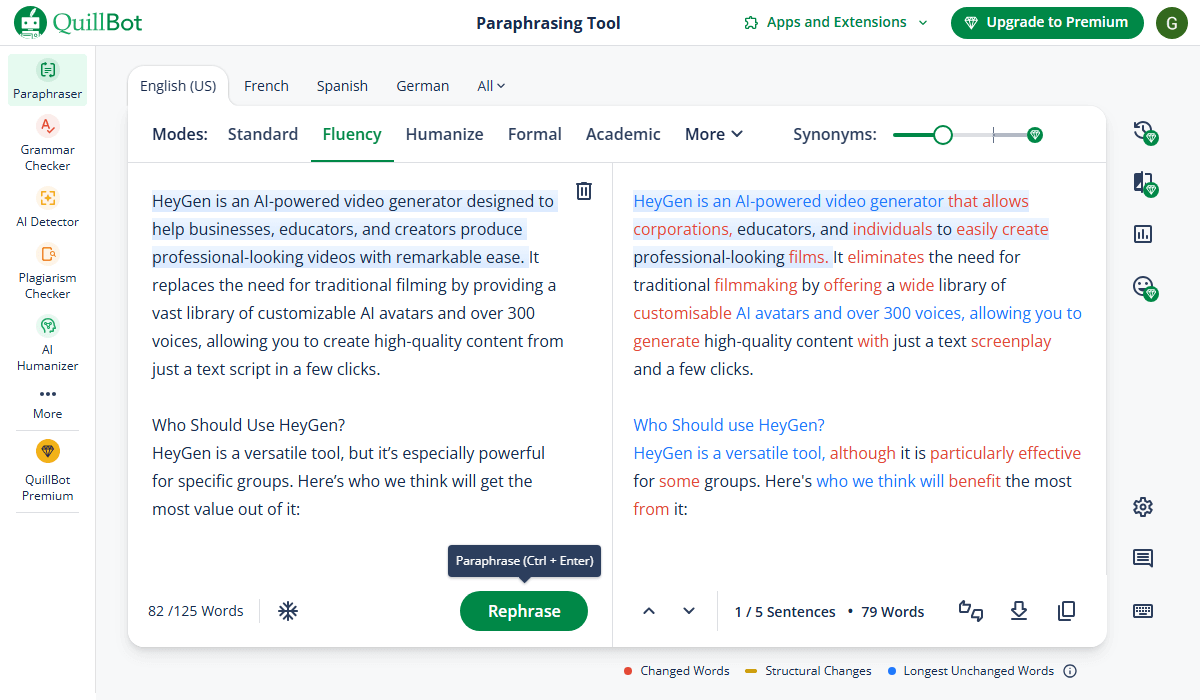Viewport: 1200px width, 700px height.
Task: Expand the Apps and Extensions dropdown
Action: [836, 22]
